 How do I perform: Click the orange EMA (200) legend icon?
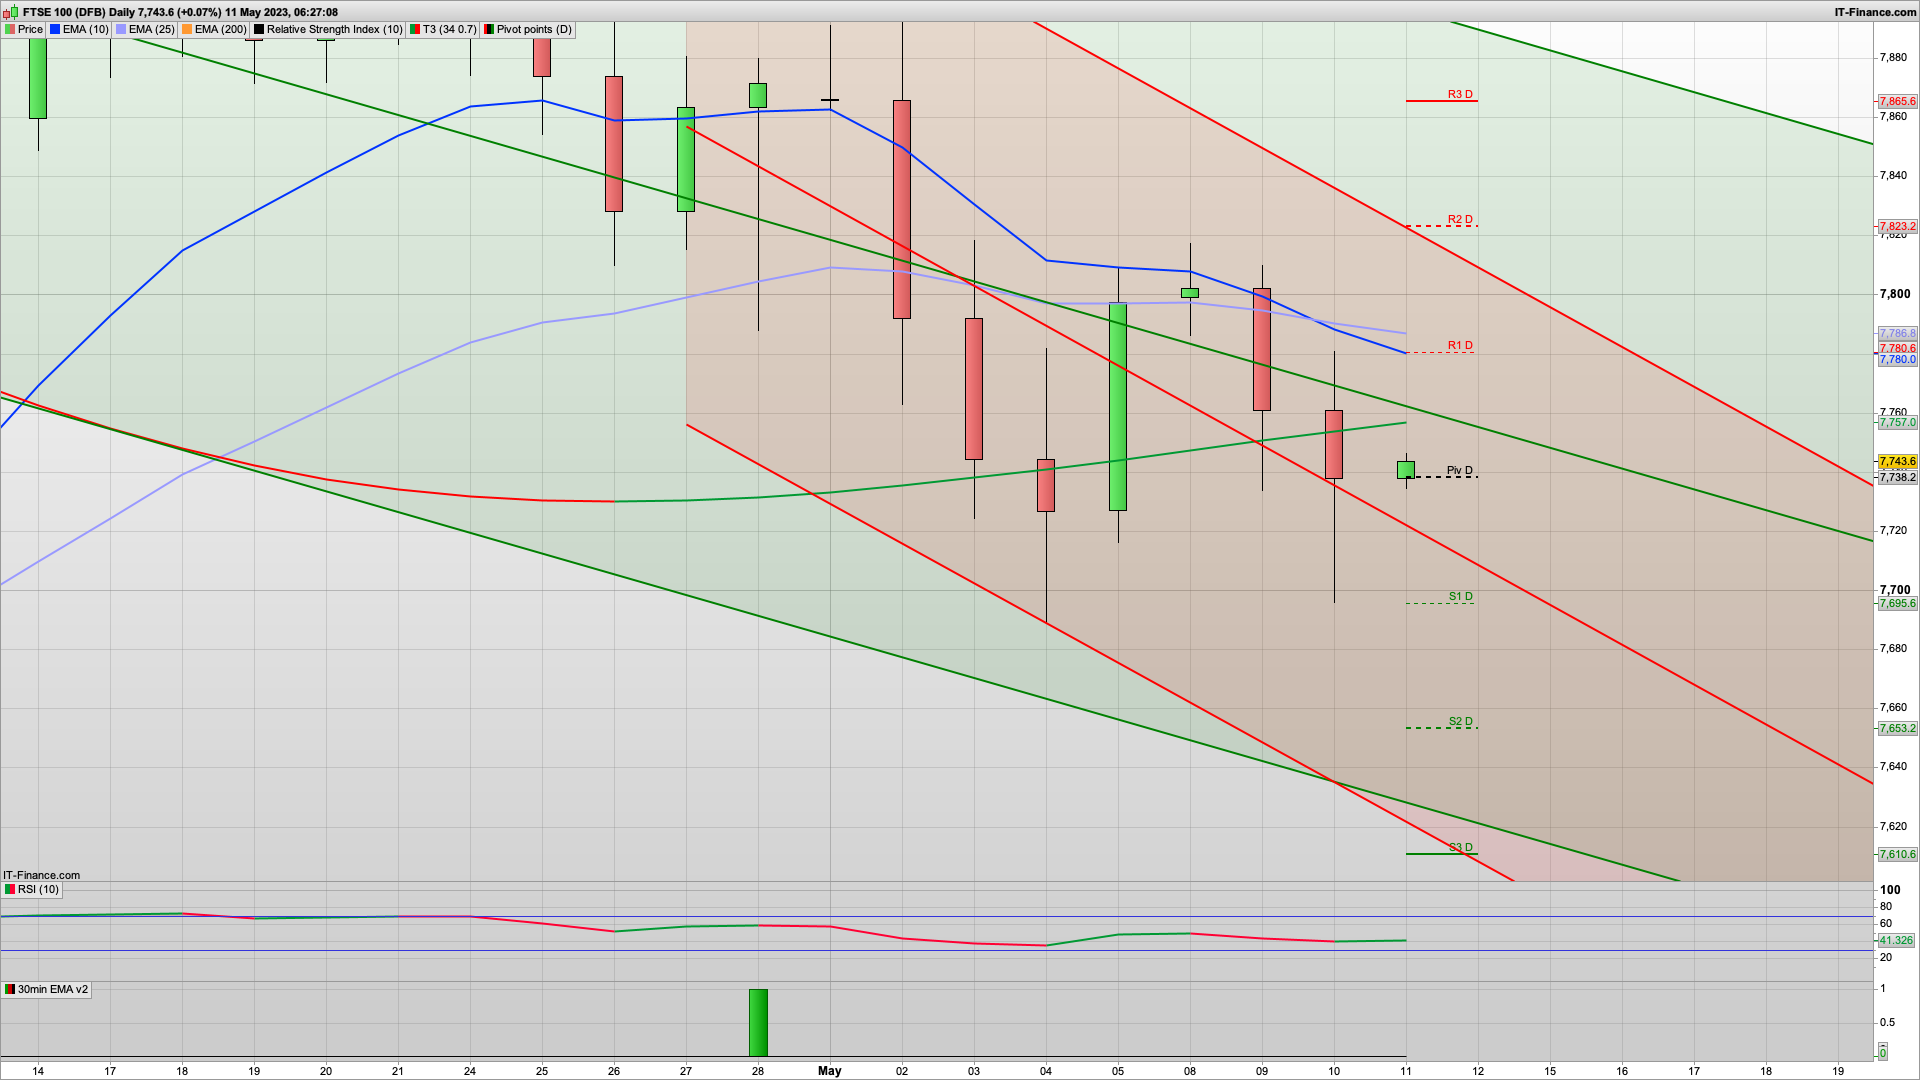click(187, 29)
